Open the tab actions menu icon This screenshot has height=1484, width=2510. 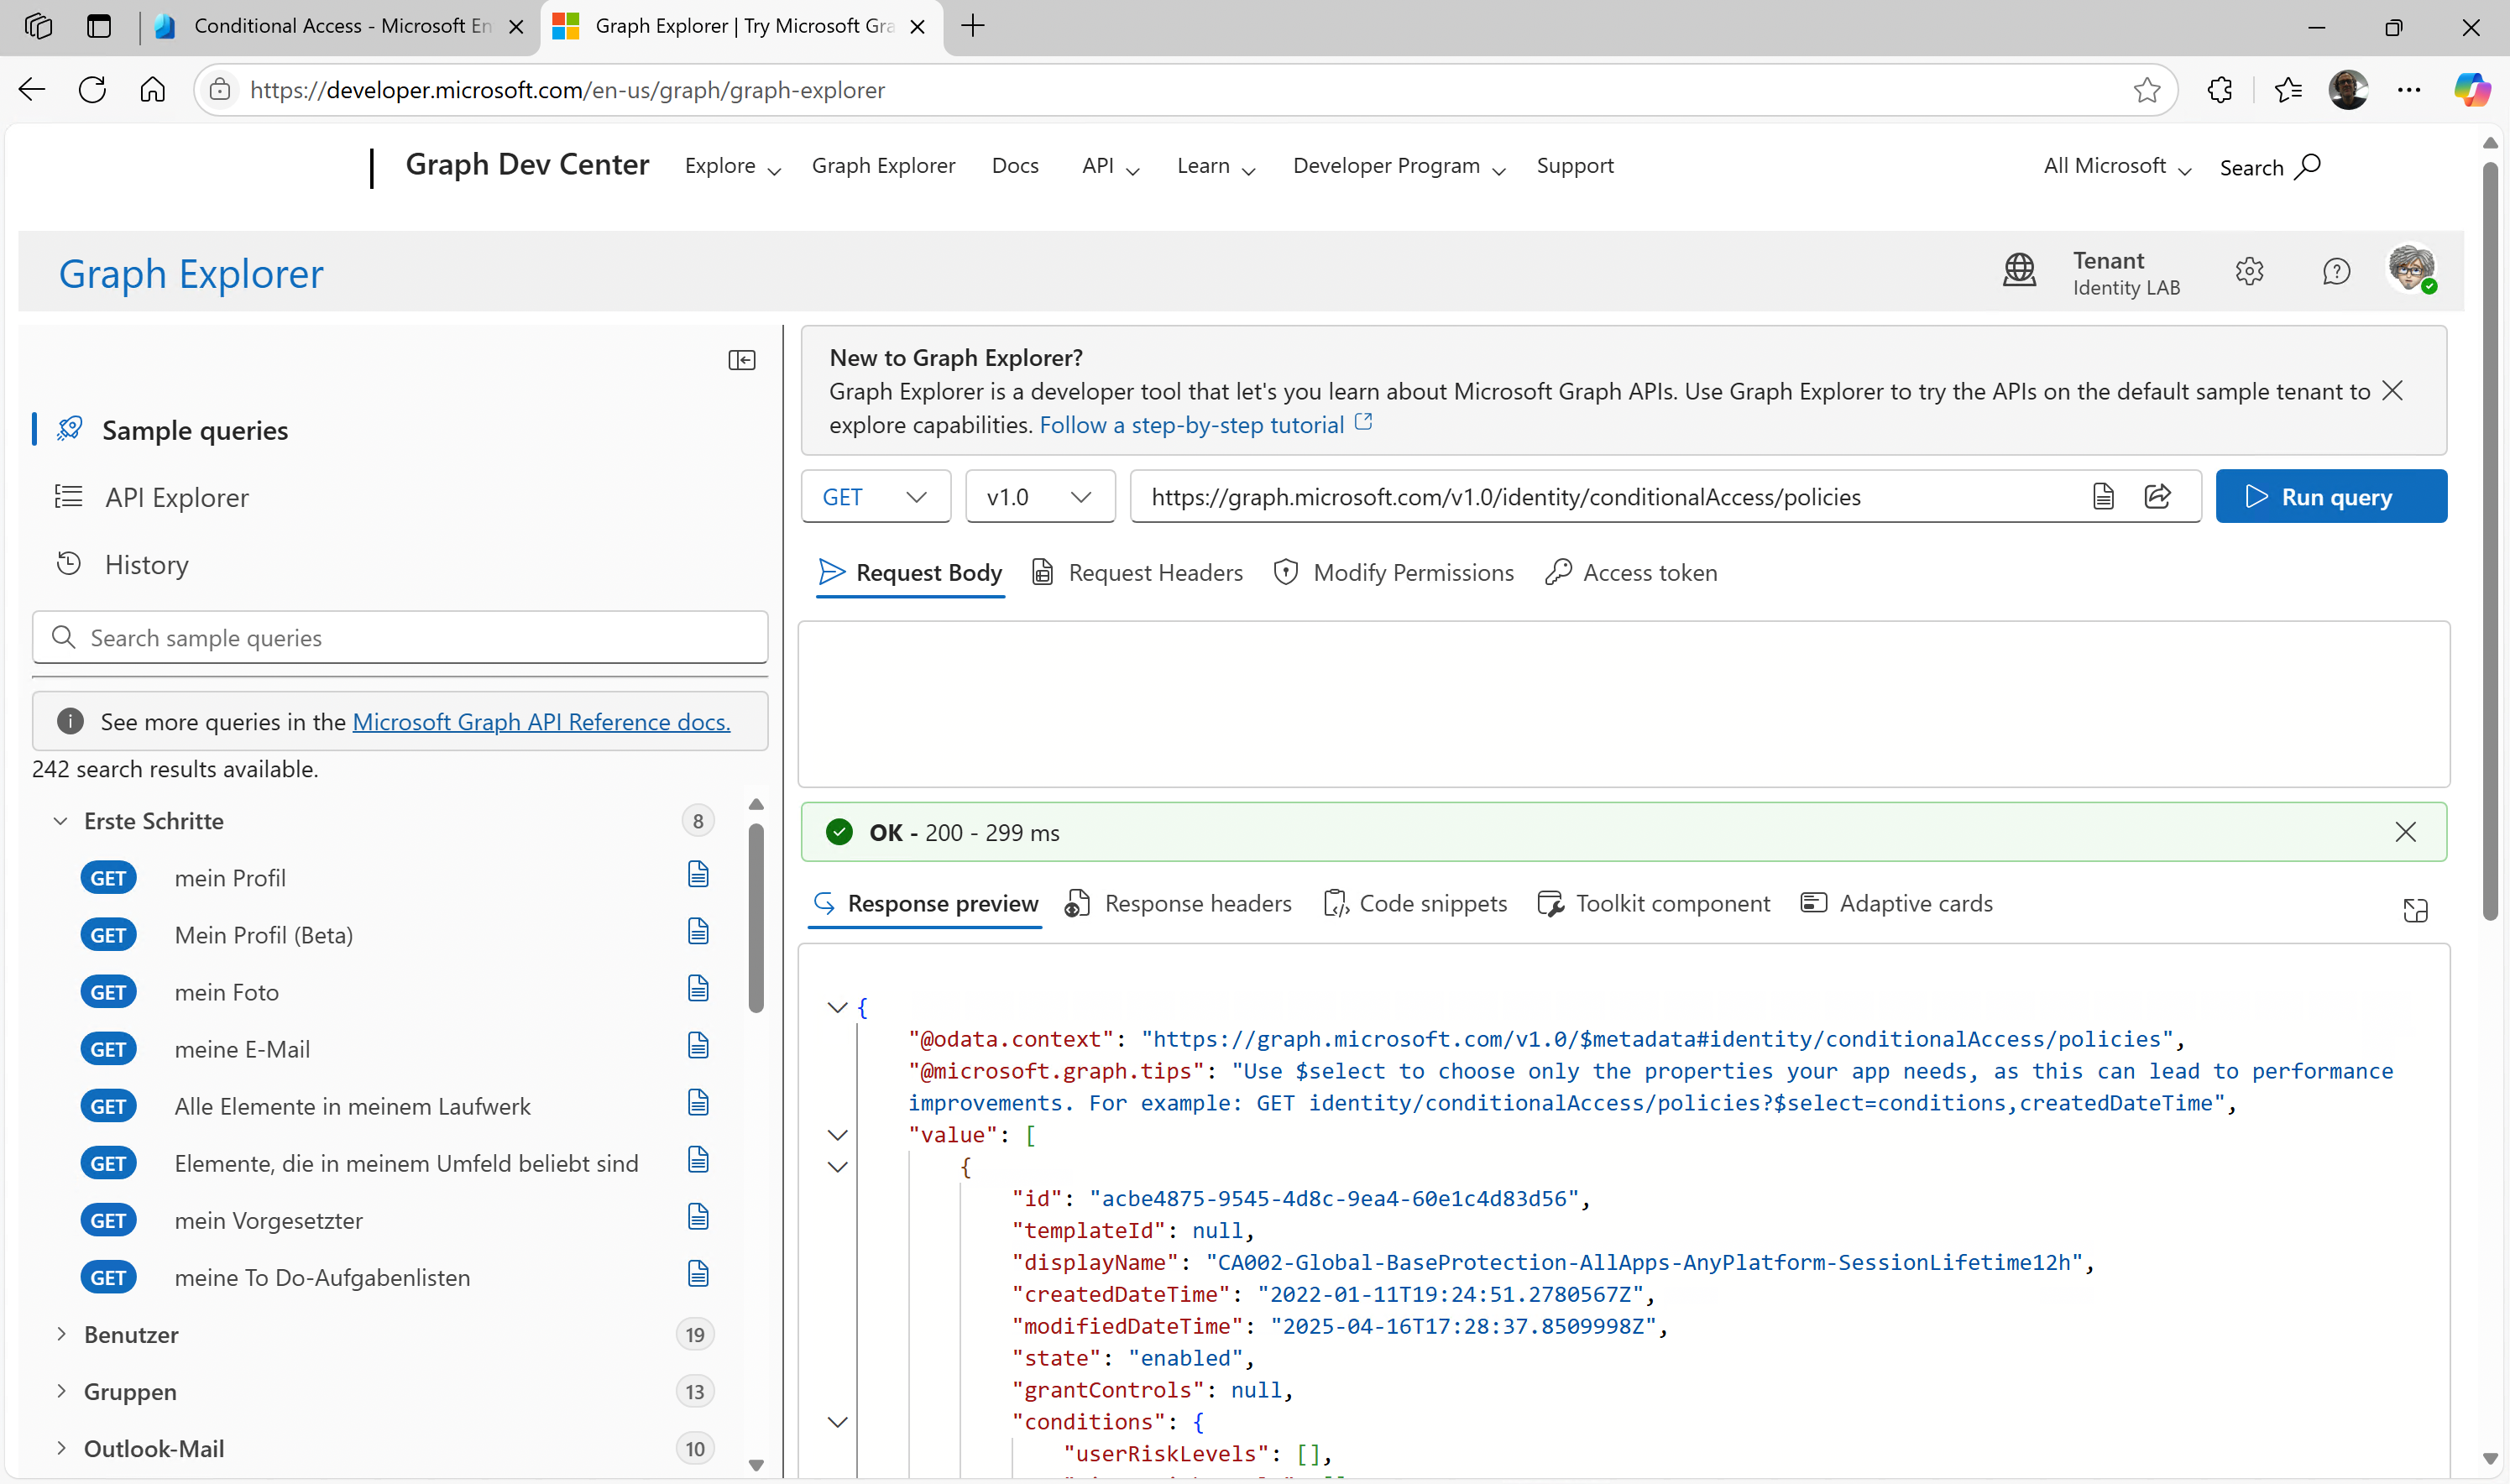(99, 26)
